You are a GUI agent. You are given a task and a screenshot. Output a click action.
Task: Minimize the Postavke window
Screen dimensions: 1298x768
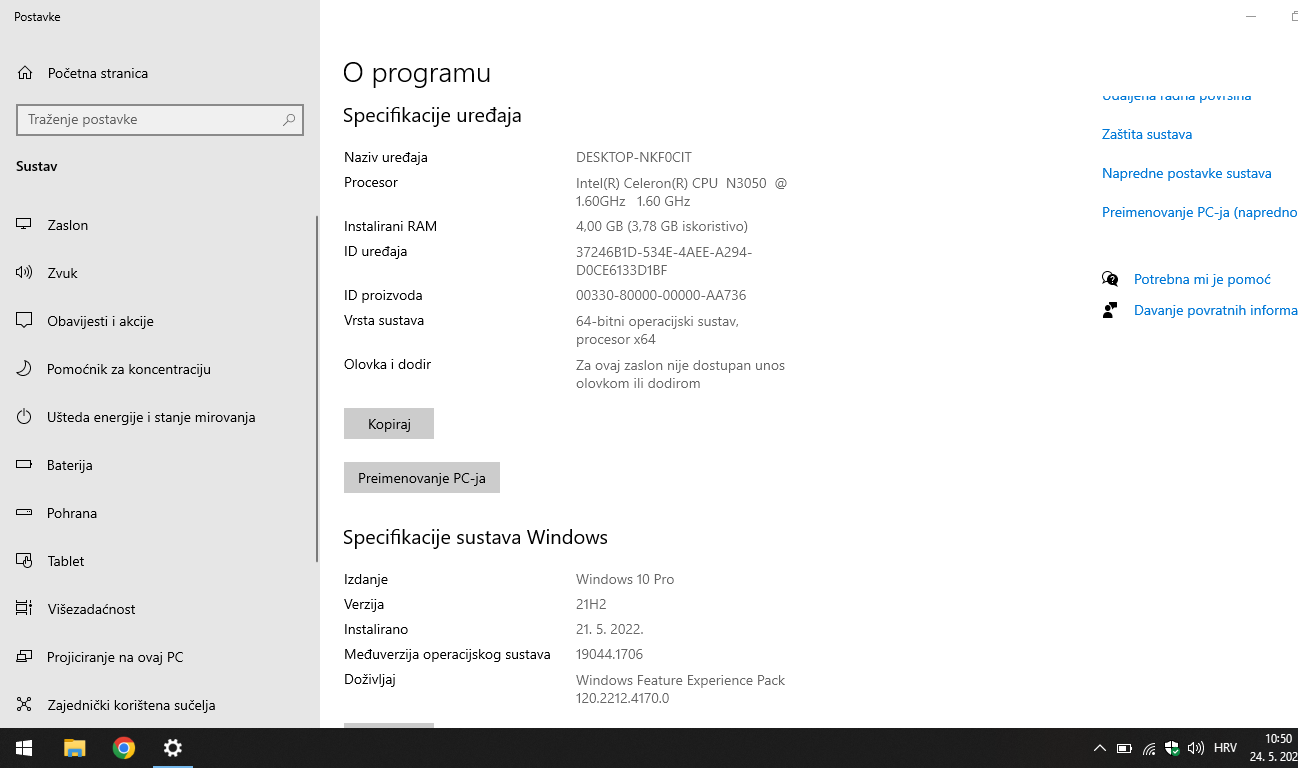click(1250, 16)
